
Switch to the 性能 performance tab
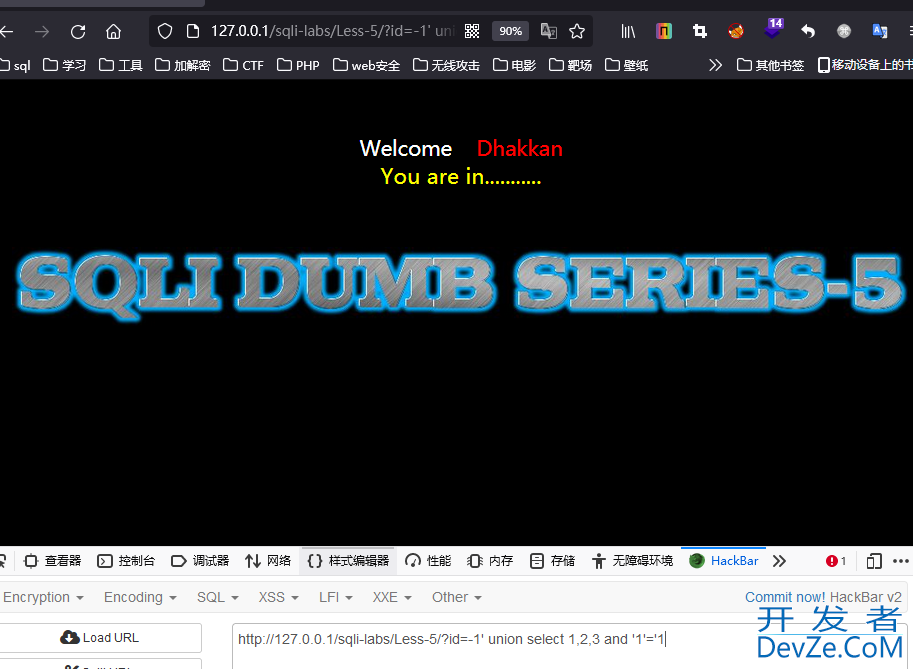click(428, 561)
